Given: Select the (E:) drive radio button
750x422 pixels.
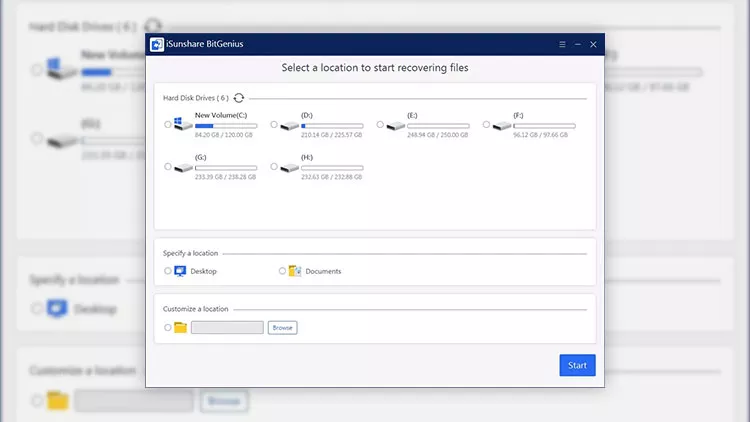Looking at the screenshot, I should (380, 124).
